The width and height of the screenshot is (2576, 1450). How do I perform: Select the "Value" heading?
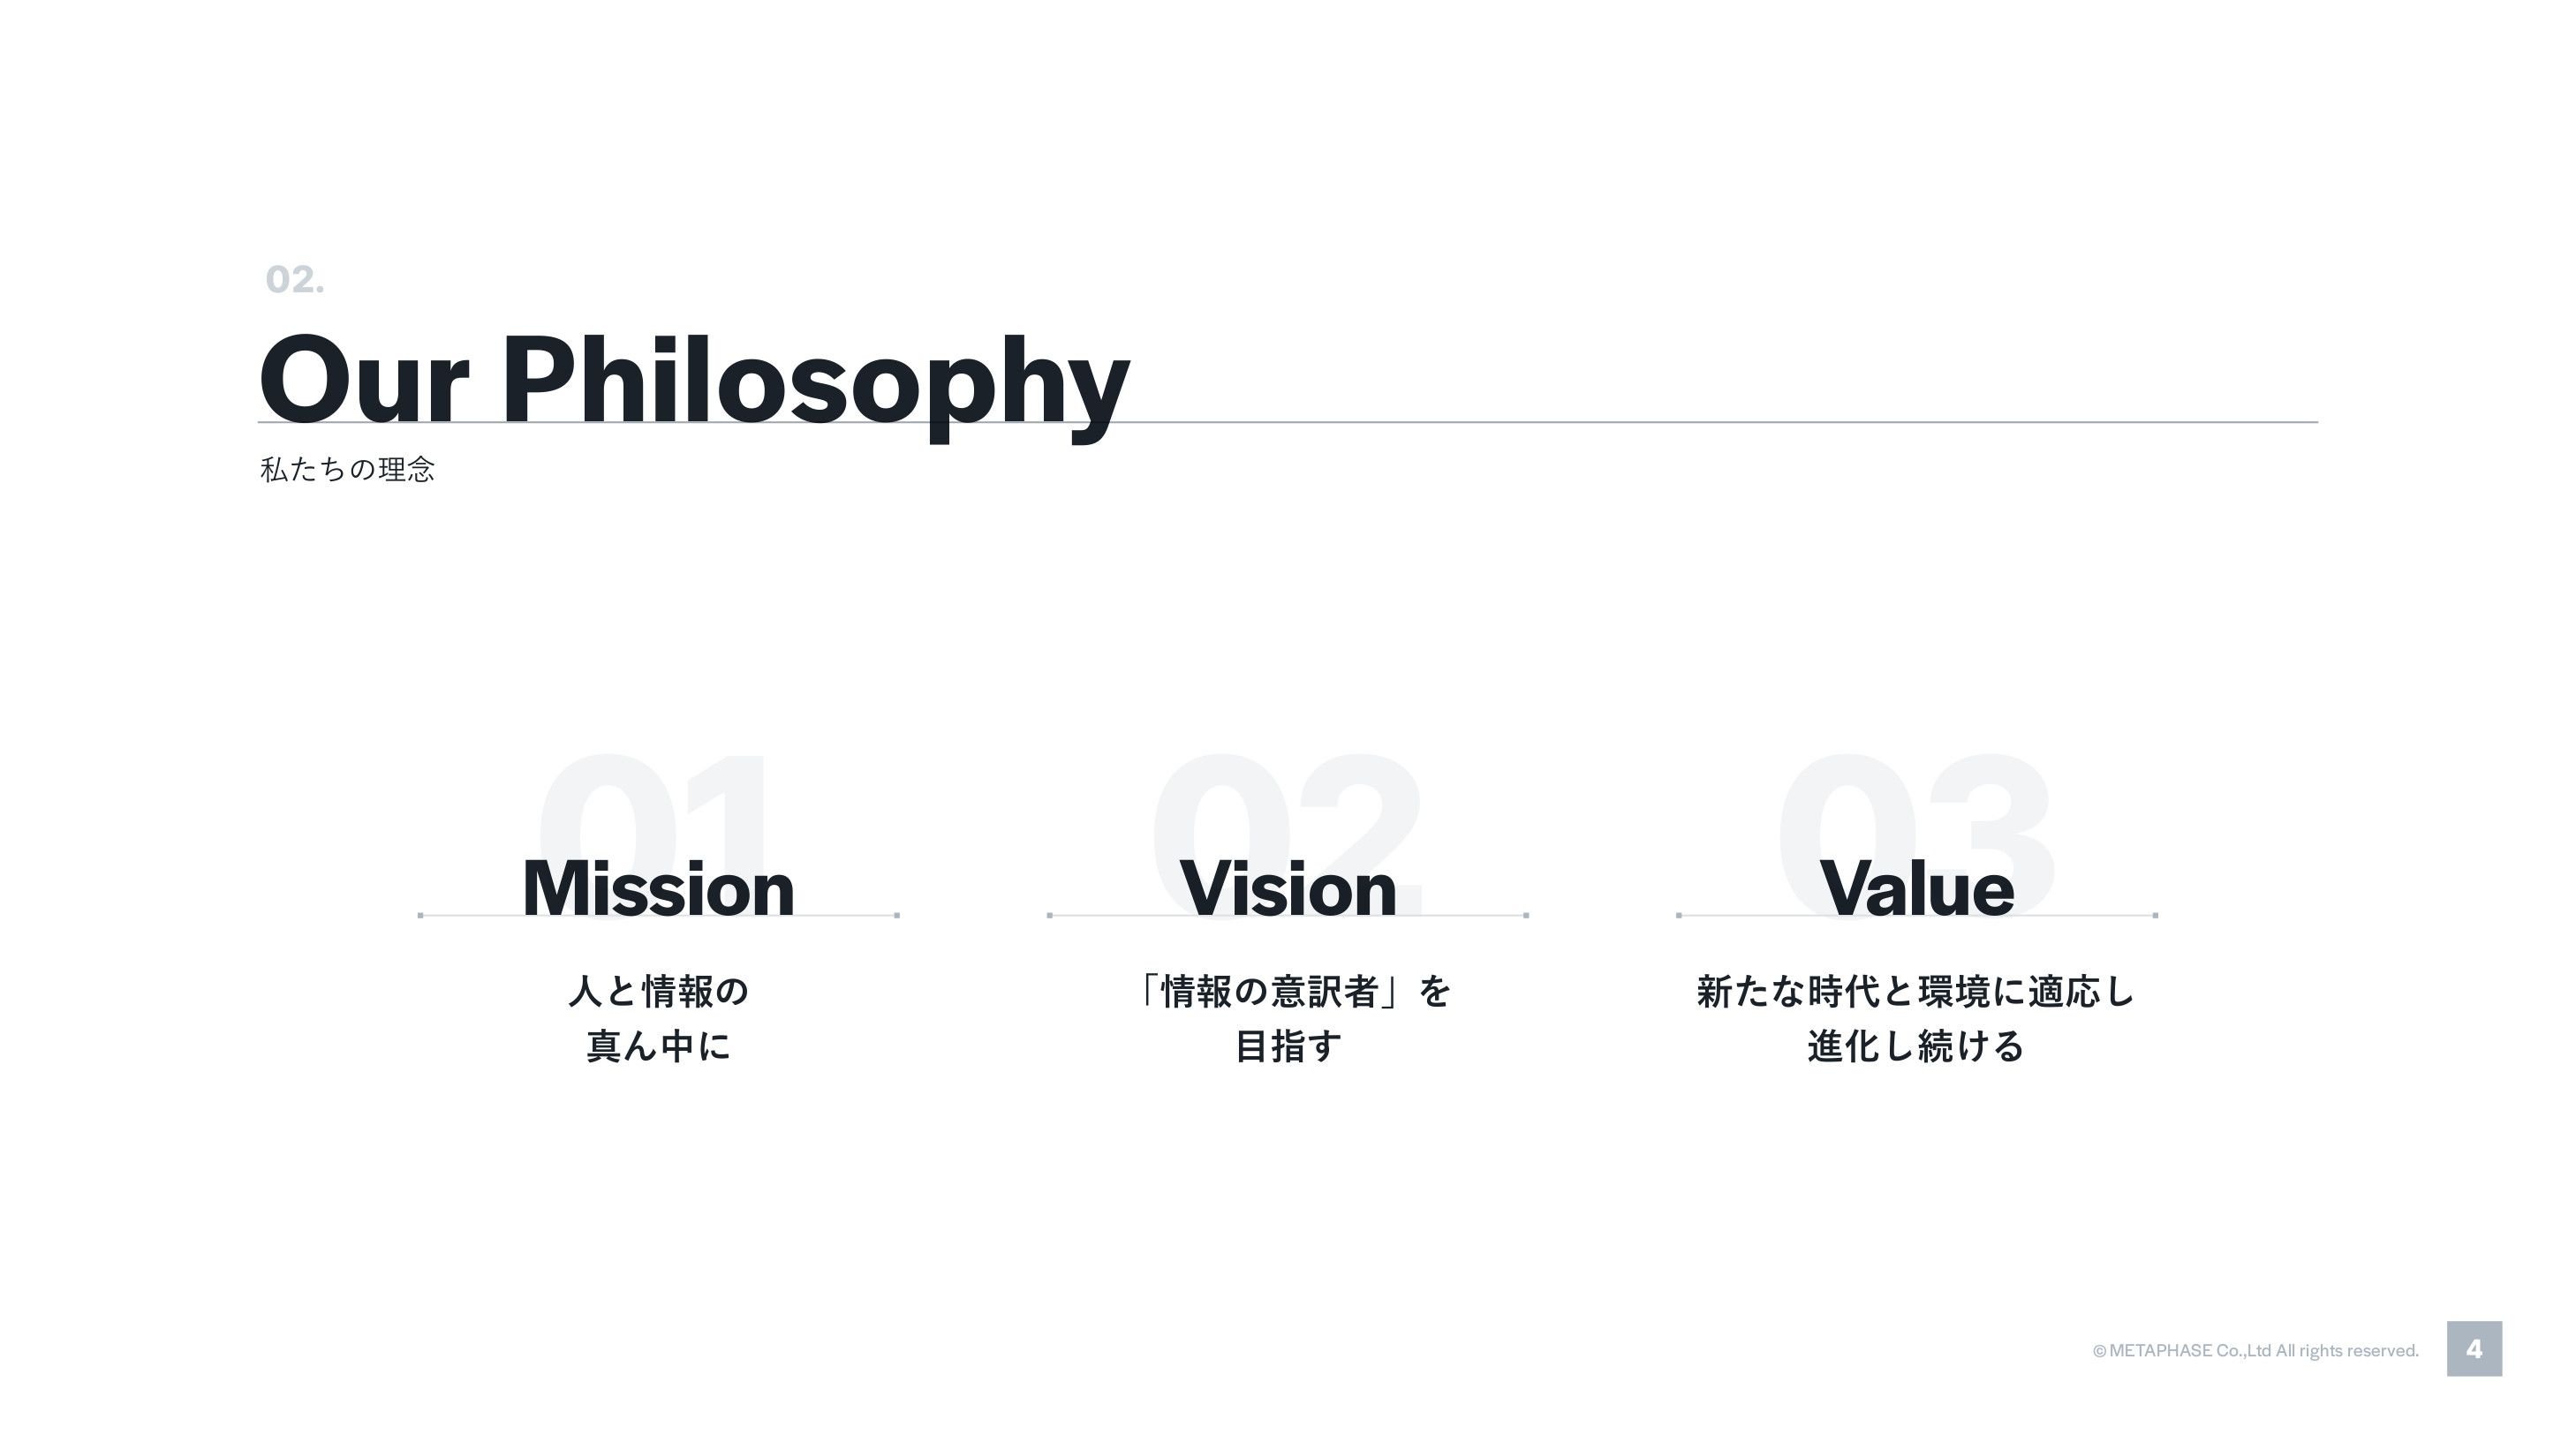click(x=1916, y=888)
